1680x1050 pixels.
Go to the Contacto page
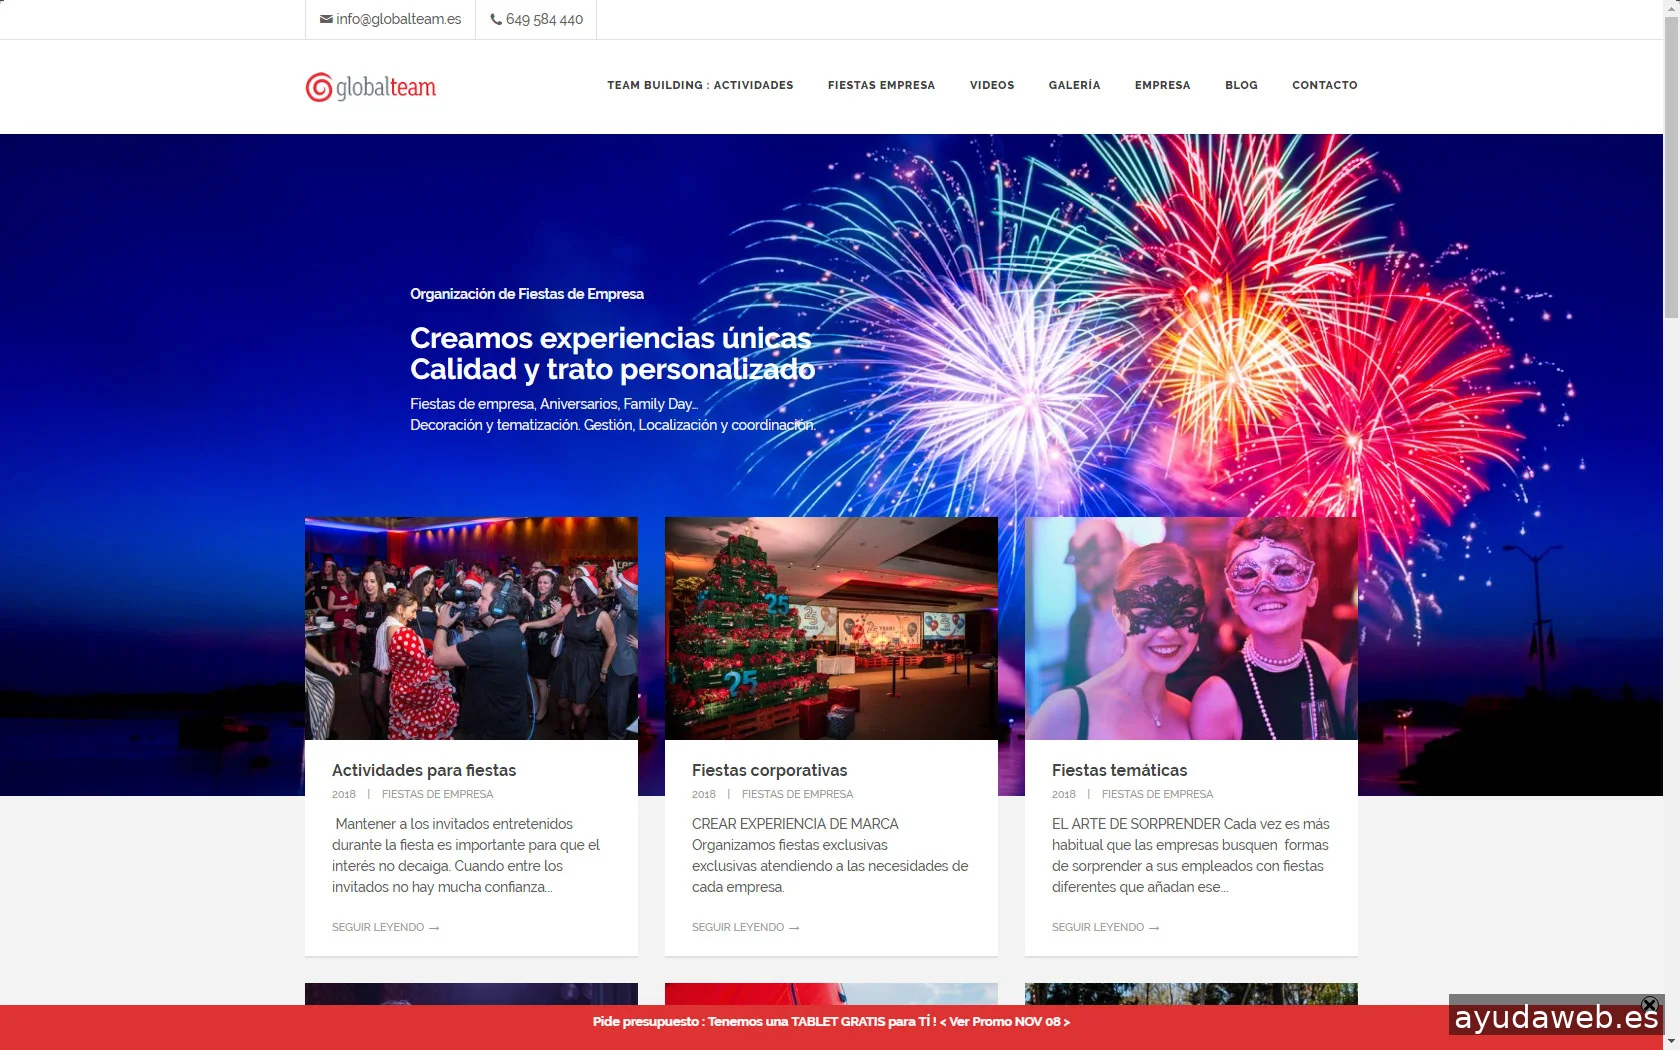(1324, 85)
